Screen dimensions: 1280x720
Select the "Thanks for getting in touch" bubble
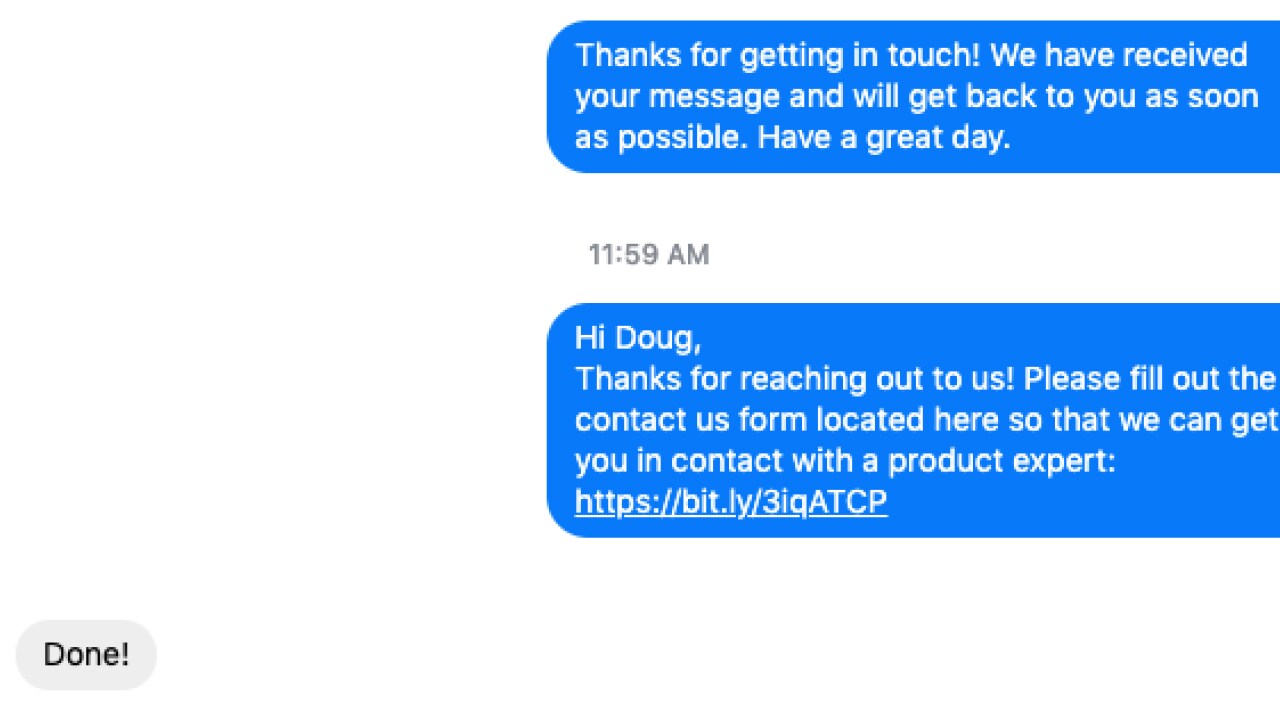click(x=913, y=96)
